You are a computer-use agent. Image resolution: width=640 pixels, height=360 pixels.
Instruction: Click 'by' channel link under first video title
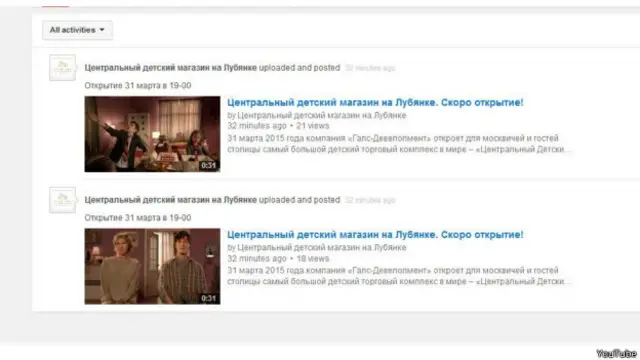tap(322, 116)
